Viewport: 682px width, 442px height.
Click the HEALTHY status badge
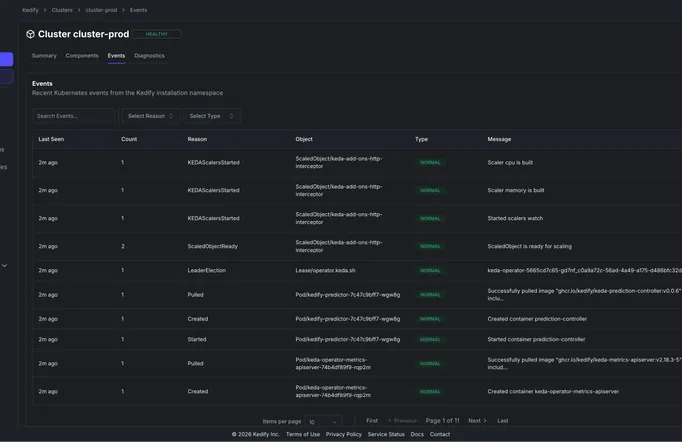point(157,34)
